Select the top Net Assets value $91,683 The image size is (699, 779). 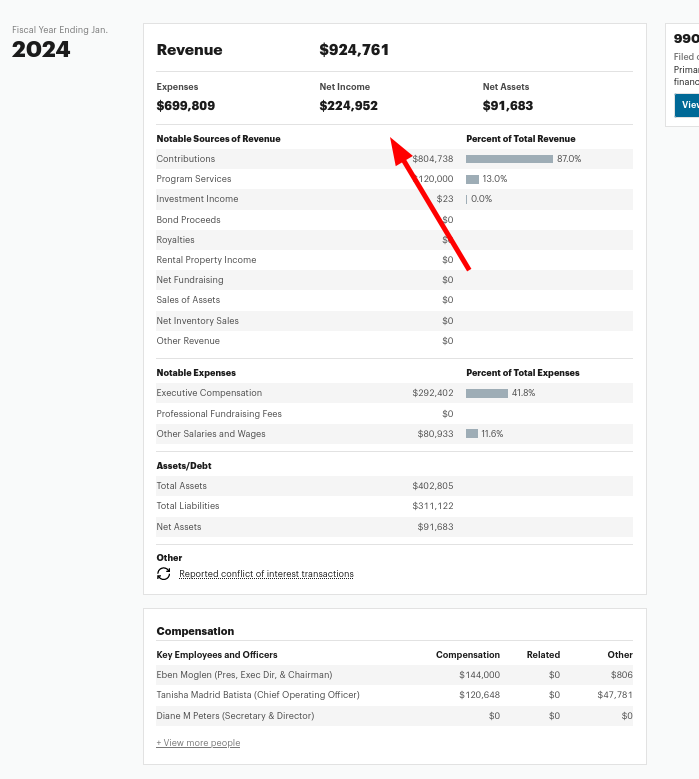508,106
